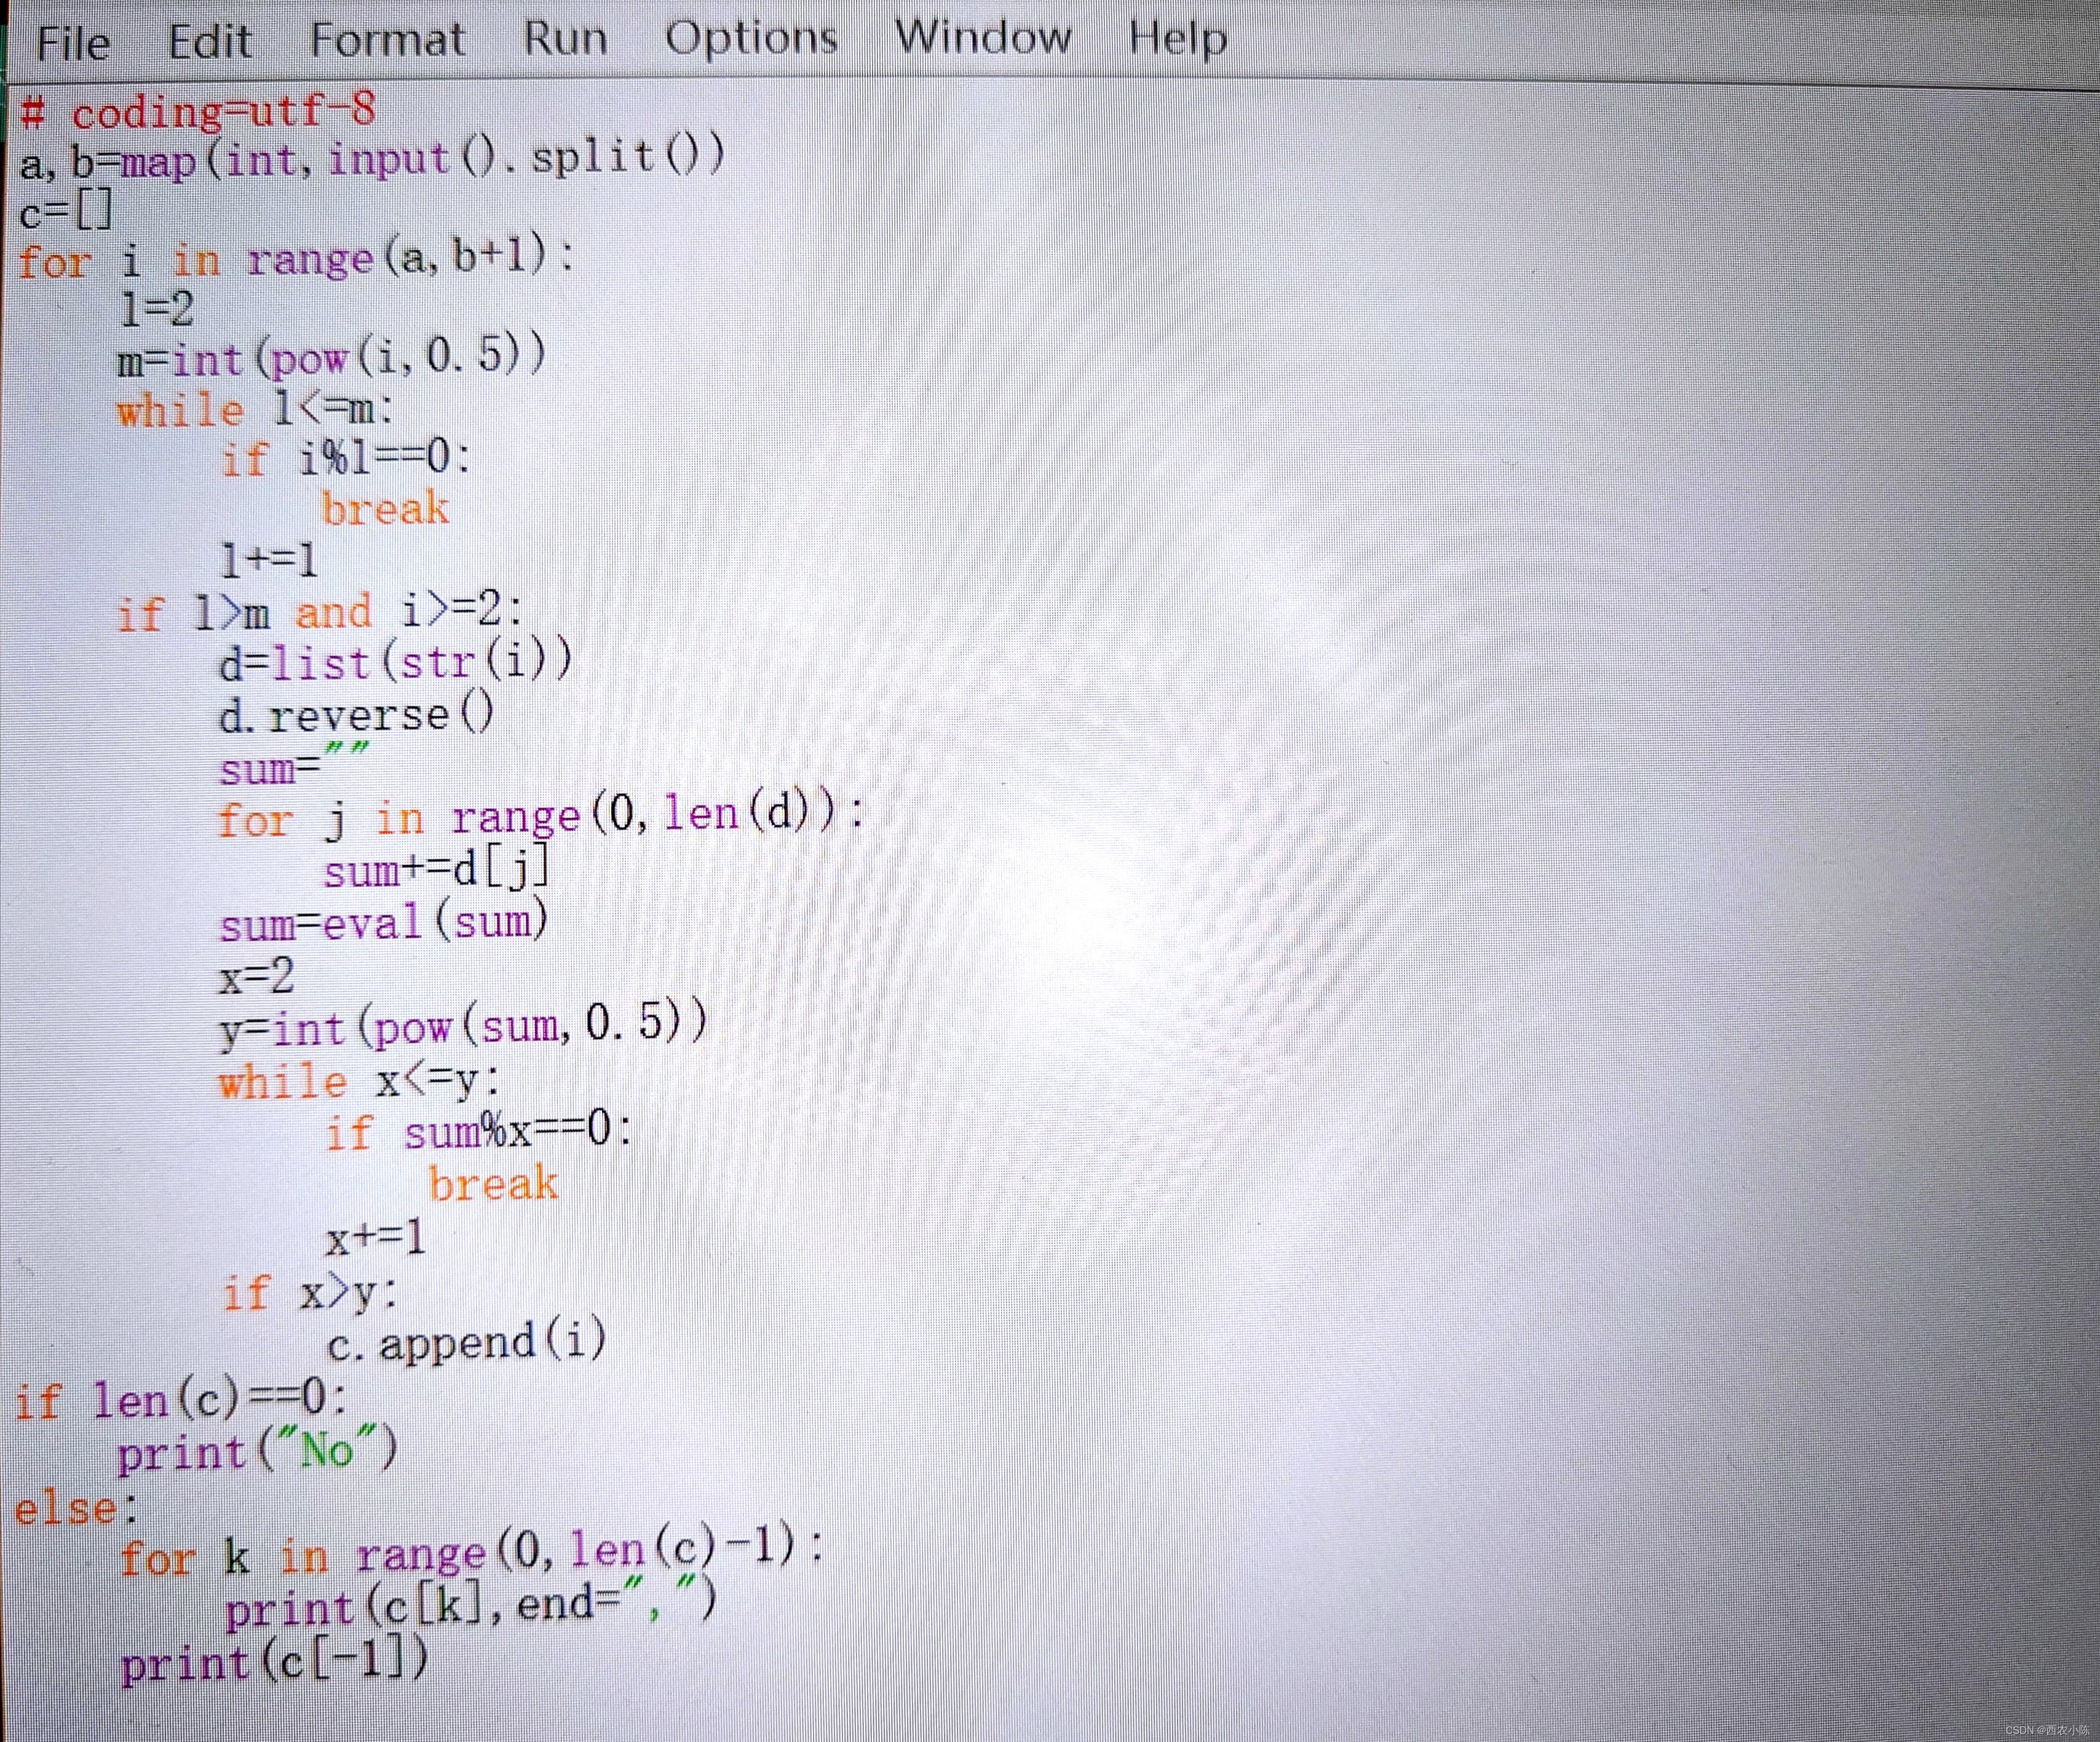Click the 'y=int(pow(sum,0.5))' line

463,1026
